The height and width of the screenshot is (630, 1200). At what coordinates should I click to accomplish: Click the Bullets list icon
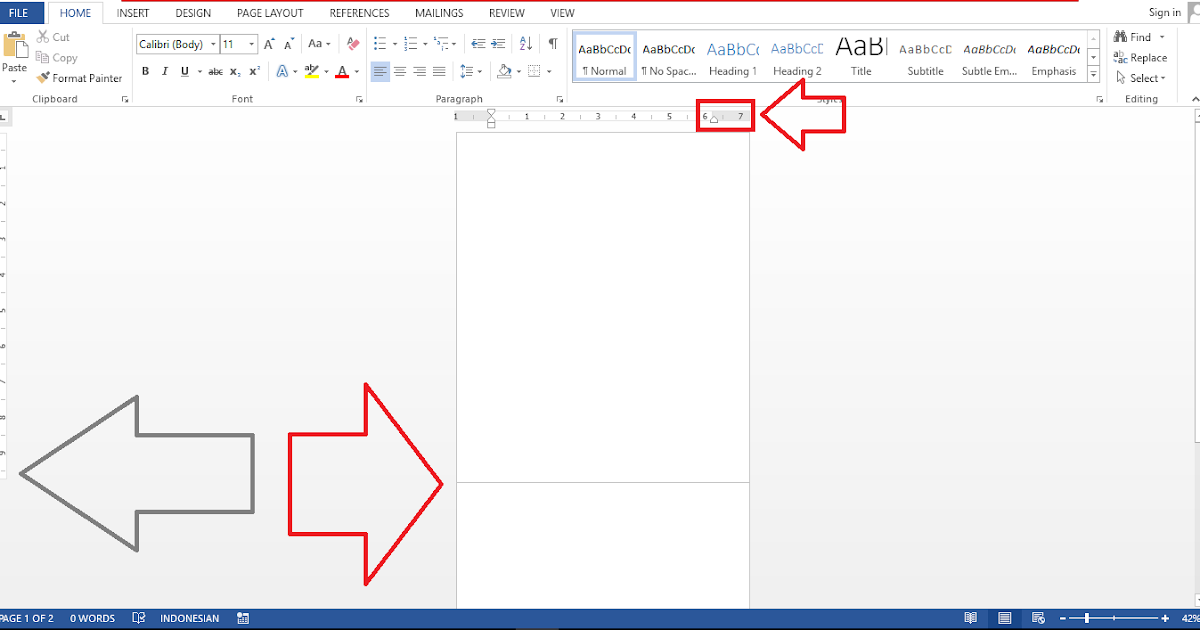tap(380, 44)
